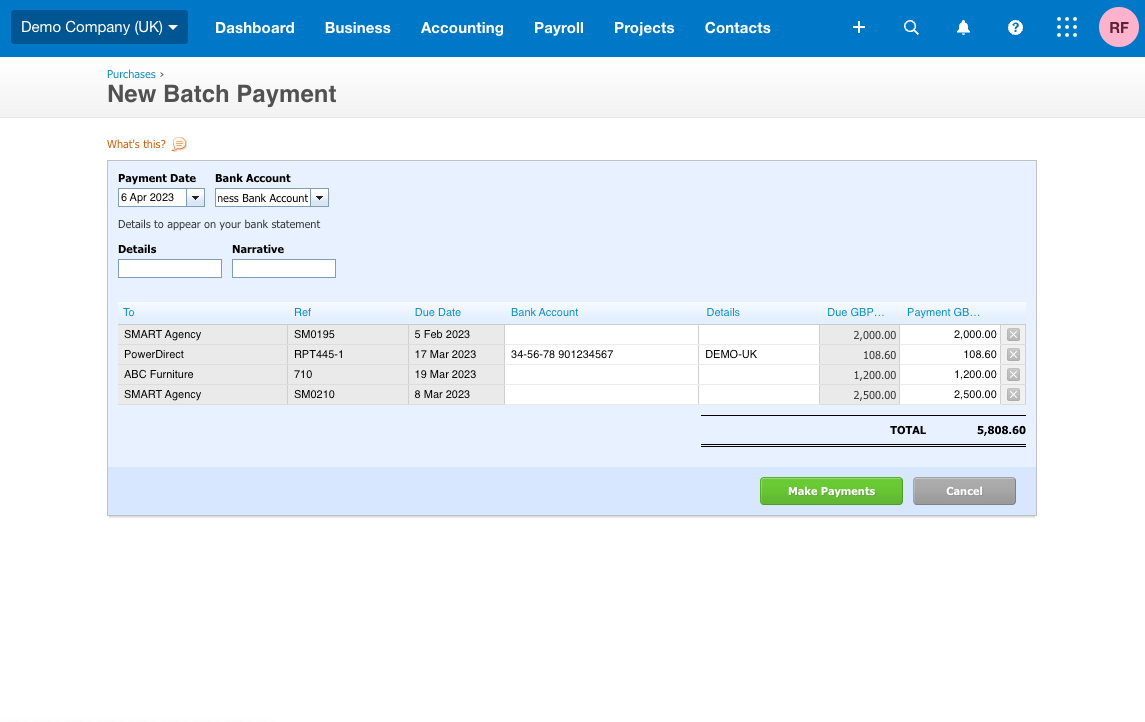View notifications via the bell icon
This screenshot has height=722, width=1145.
pyautogui.click(x=963, y=27)
